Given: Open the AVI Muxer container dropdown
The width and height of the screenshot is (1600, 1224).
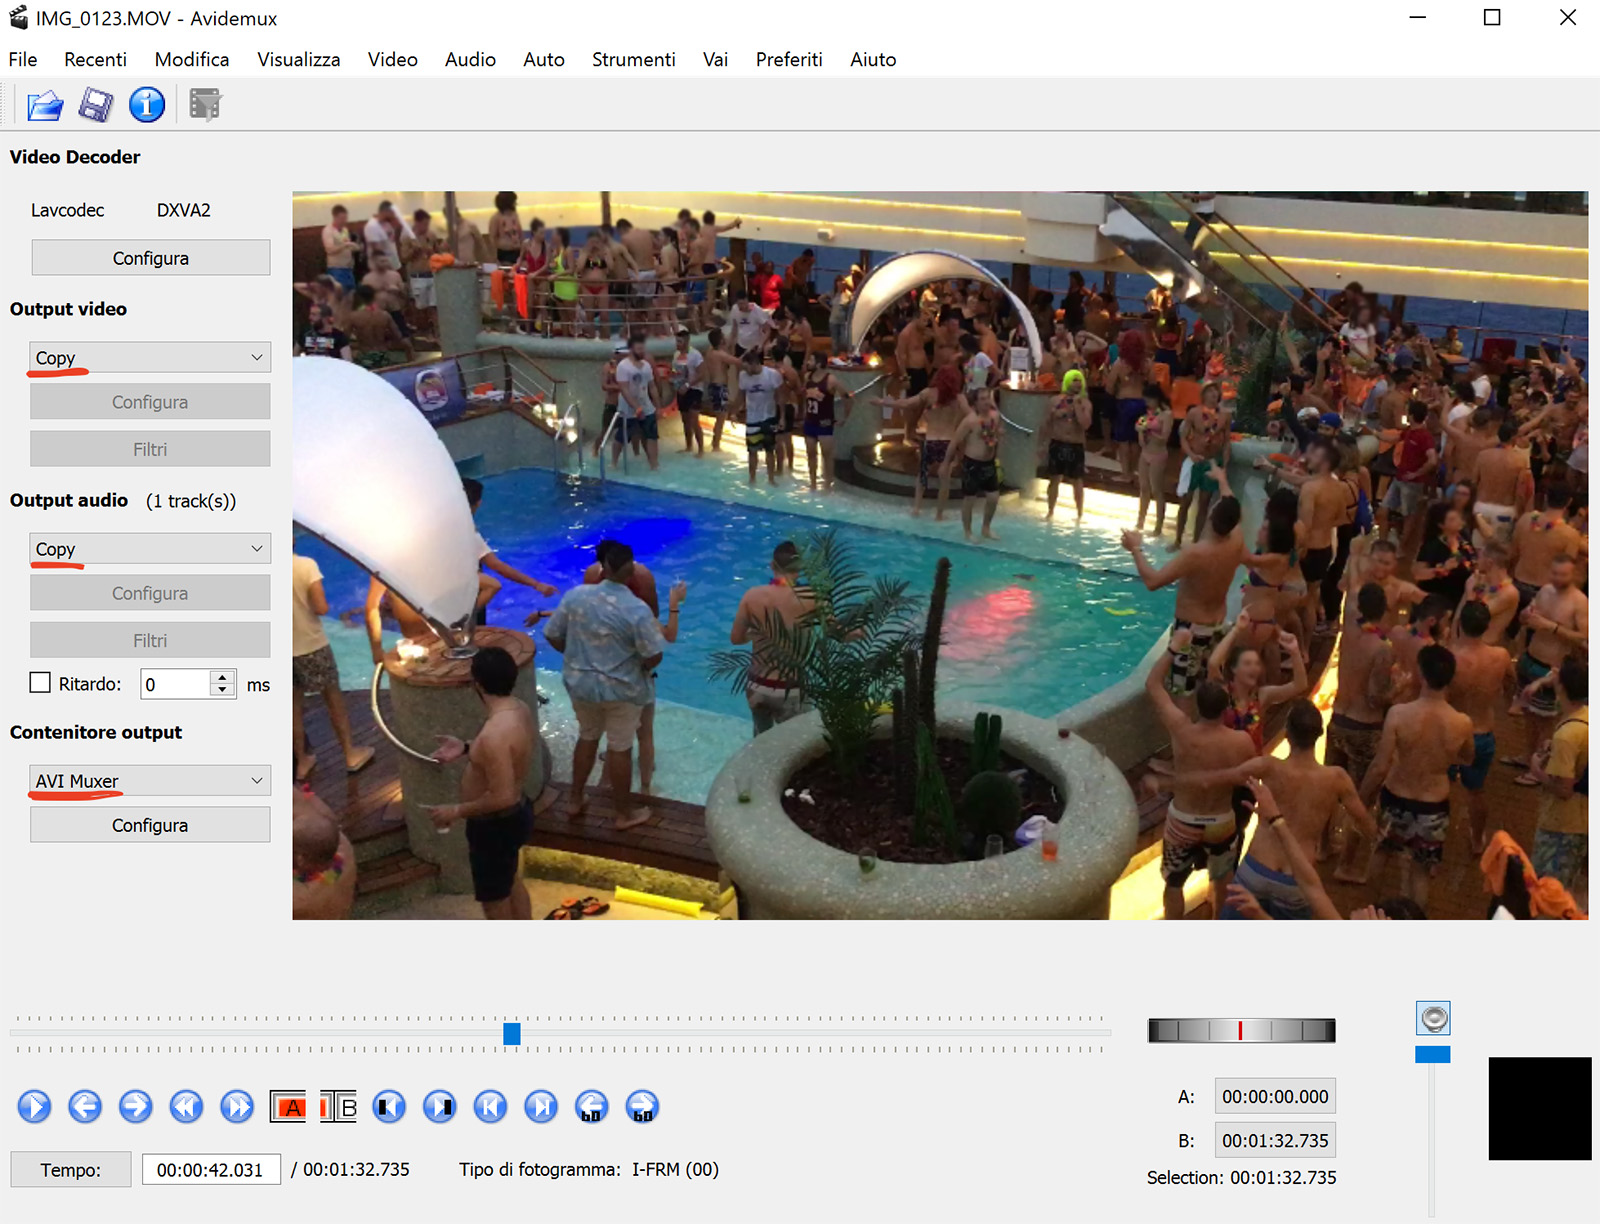Looking at the screenshot, I should pos(150,780).
